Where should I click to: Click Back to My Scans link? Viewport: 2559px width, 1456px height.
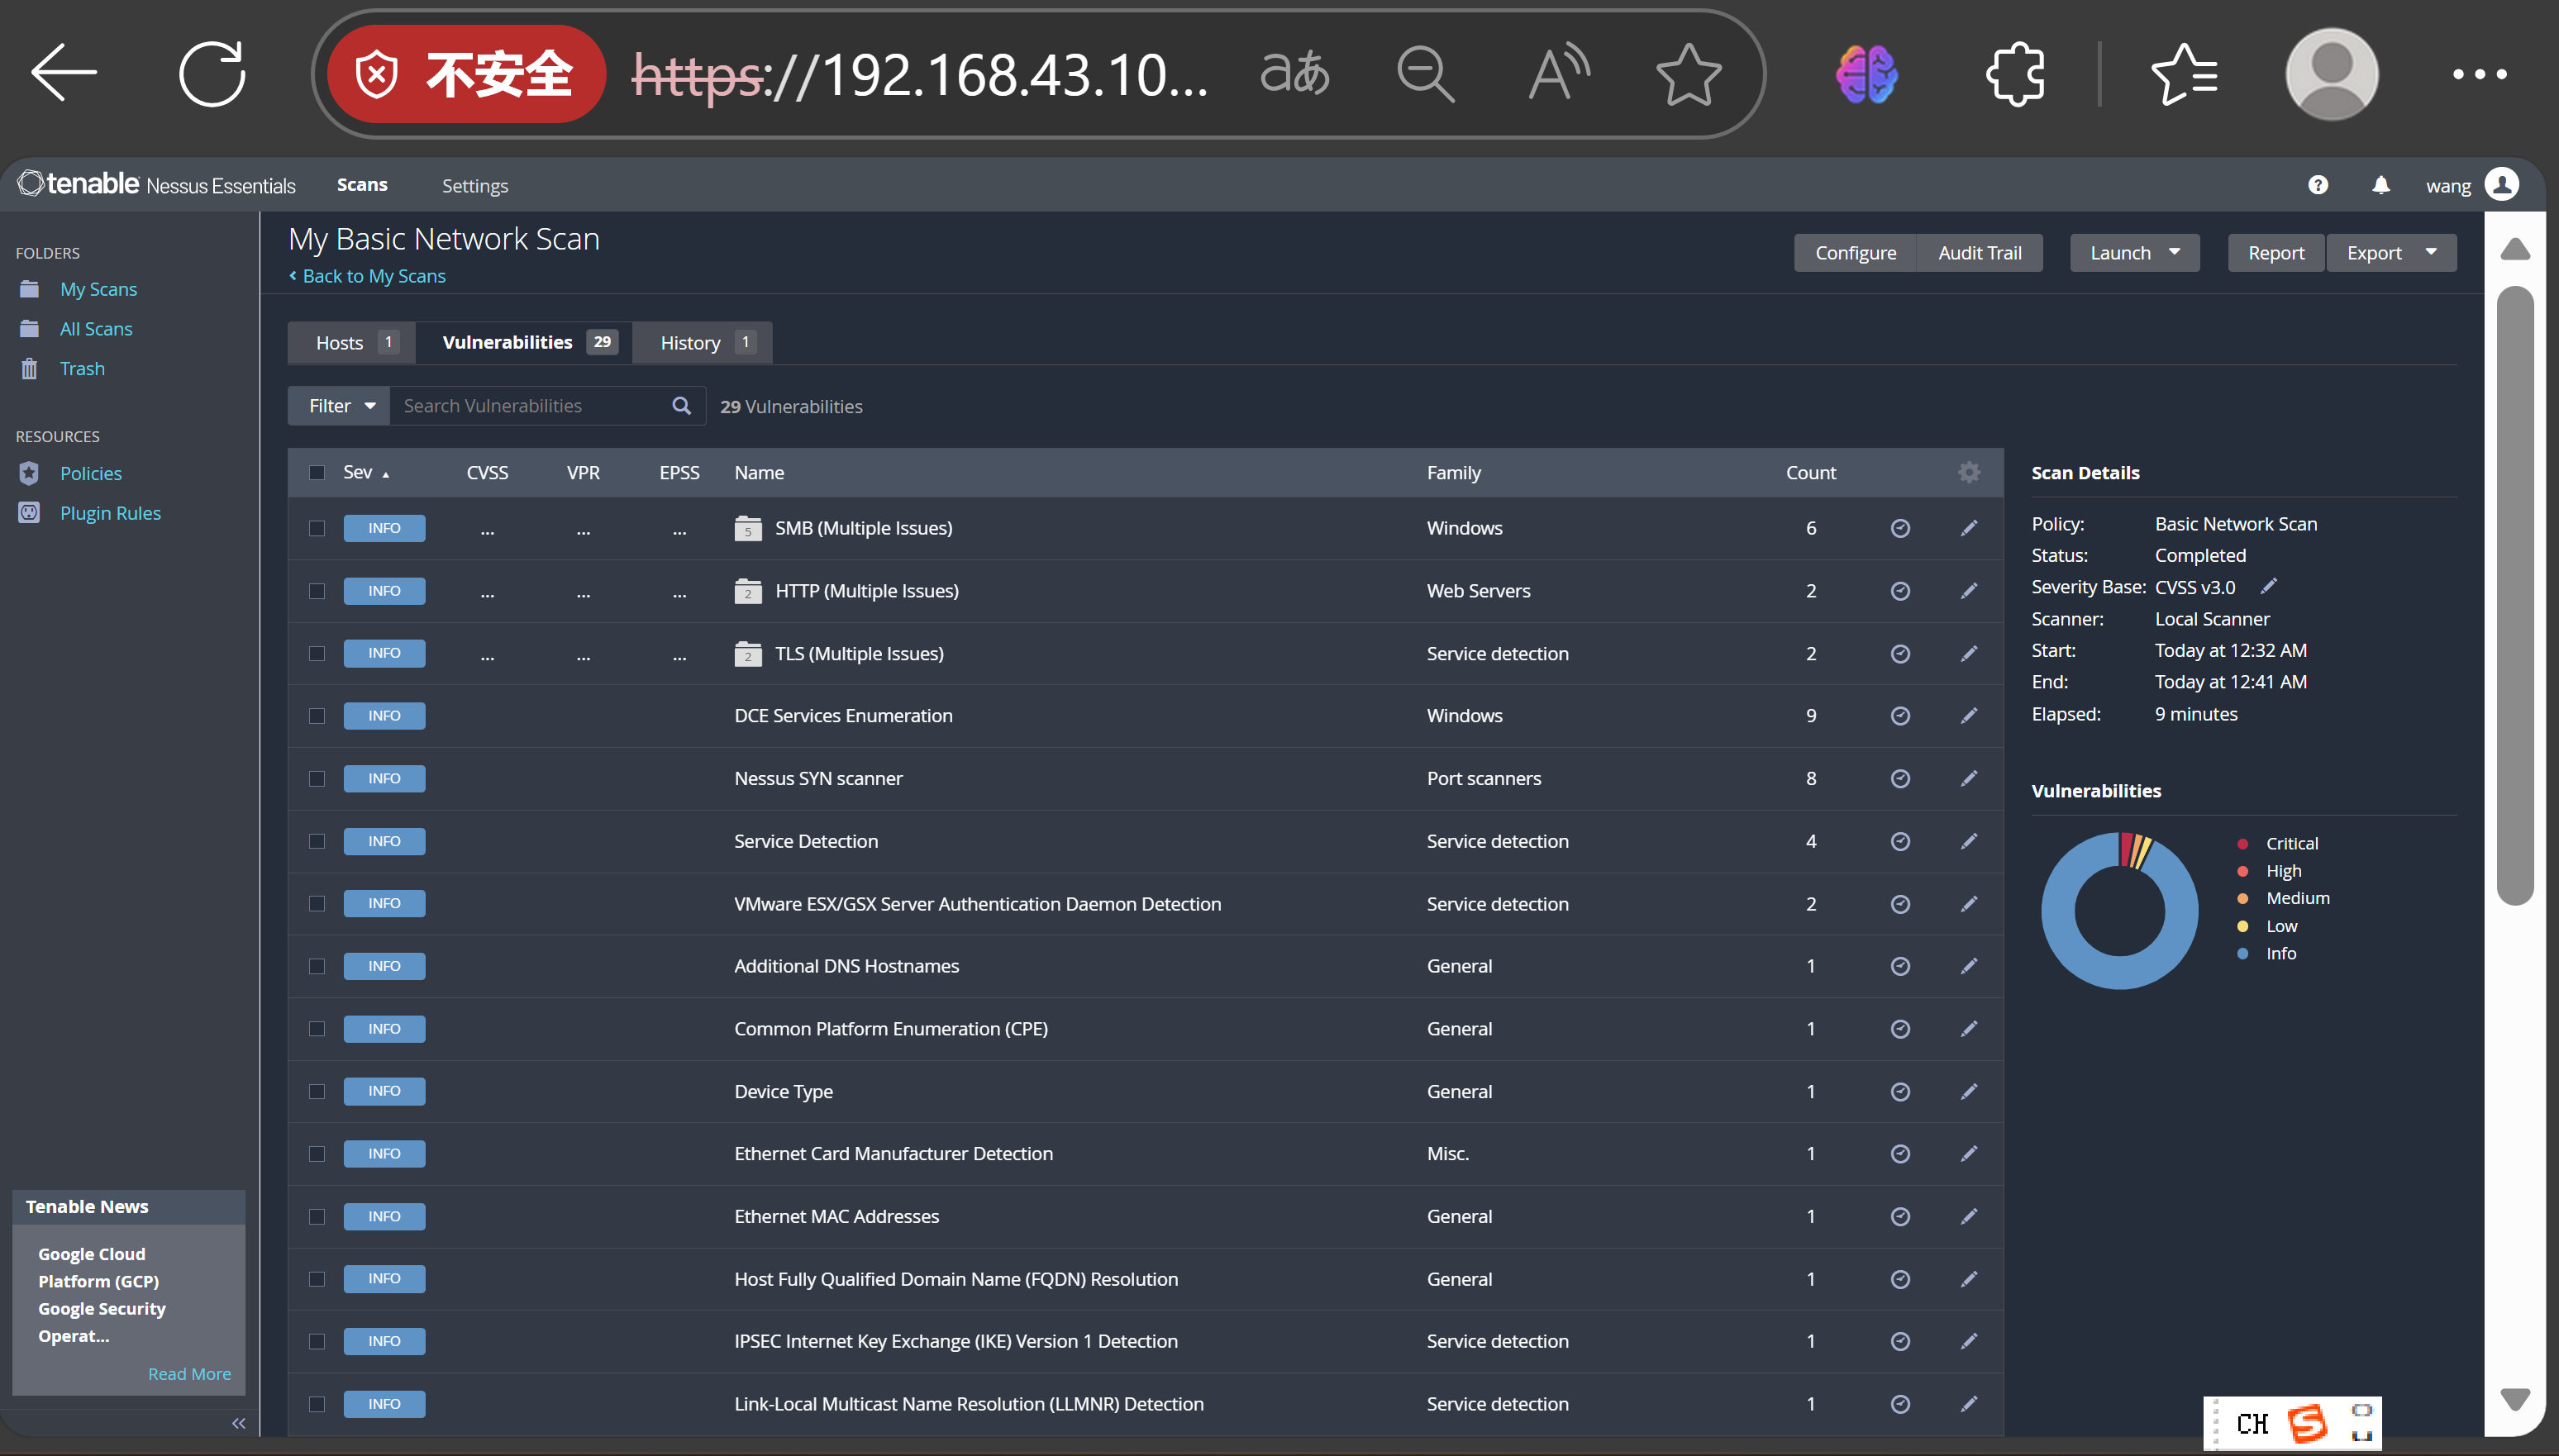[372, 276]
